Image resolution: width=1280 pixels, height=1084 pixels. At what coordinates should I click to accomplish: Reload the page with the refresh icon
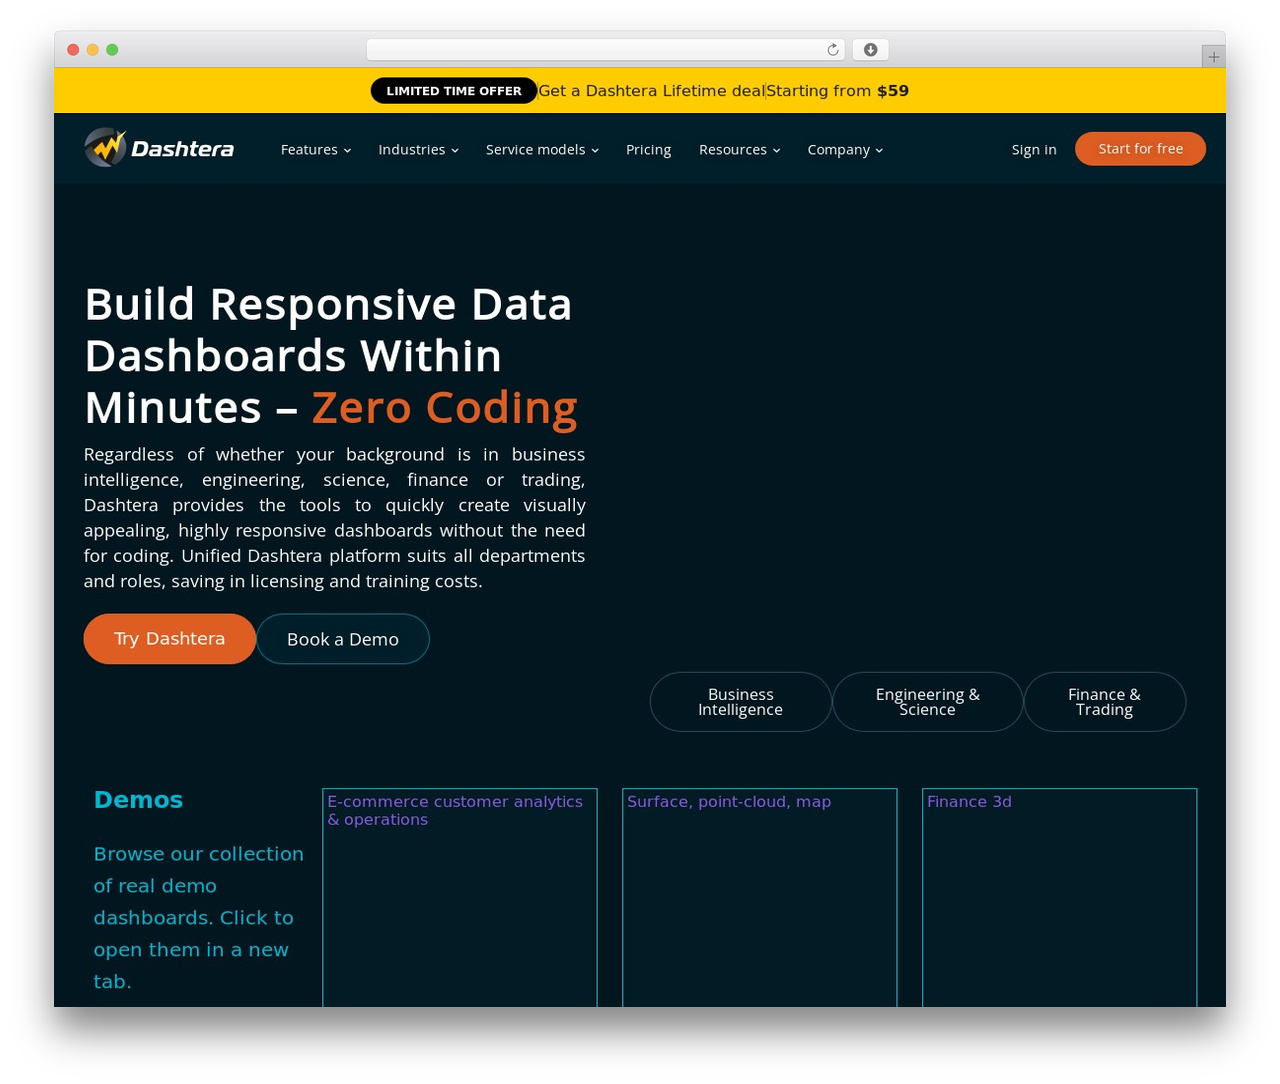tap(833, 50)
